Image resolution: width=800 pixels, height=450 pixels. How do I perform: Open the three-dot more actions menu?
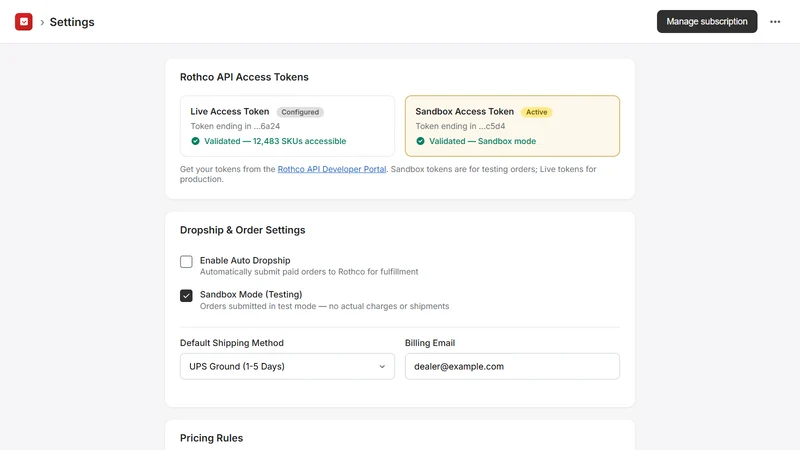(775, 21)
